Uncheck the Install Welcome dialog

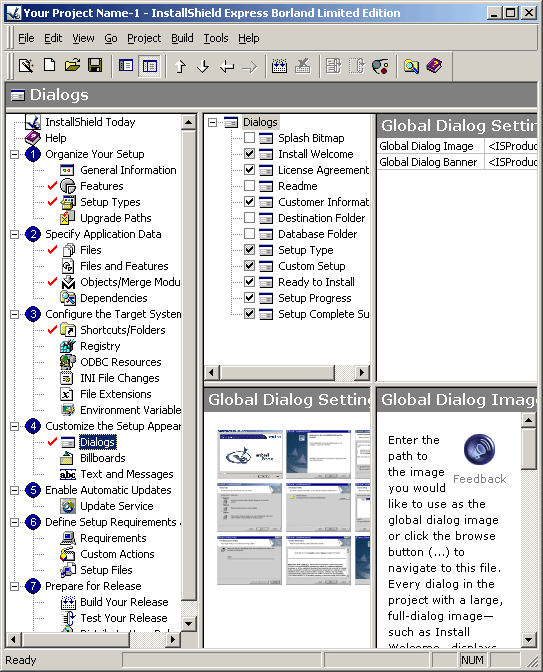pyautogui.click(x=249, y=153)
